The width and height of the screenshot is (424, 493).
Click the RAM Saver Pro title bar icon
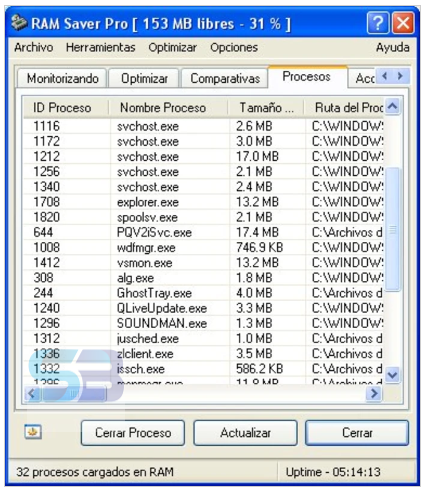pyautogui.click(x=18, y=23)
